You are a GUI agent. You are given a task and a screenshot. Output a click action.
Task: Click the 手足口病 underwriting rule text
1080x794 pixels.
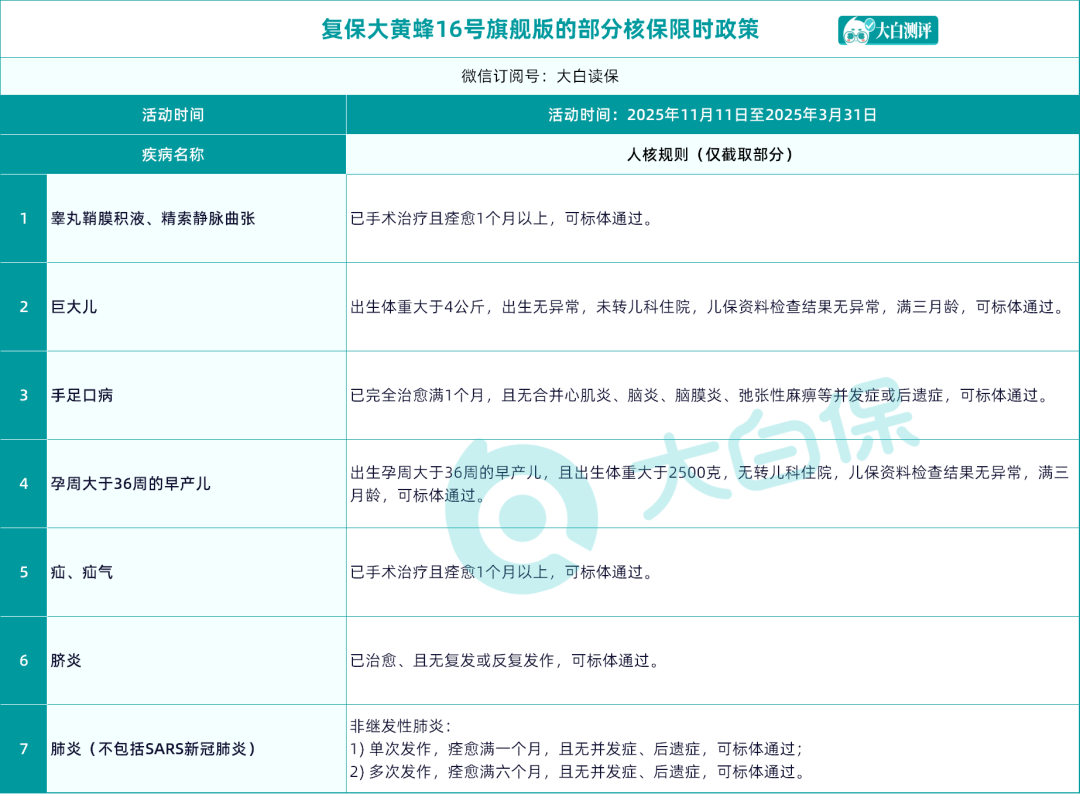pyautogui.click(x=700, y=395)
